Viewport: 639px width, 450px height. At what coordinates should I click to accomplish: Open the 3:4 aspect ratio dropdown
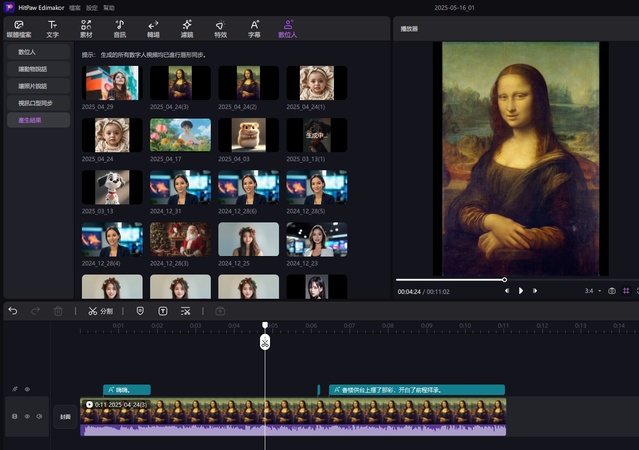[x=593, y=291]
